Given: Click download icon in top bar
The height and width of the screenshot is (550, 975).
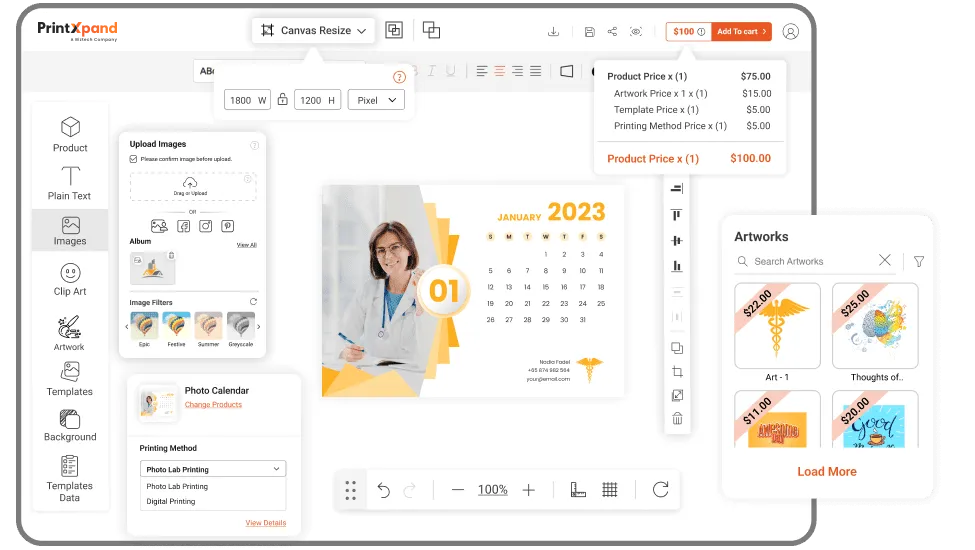Looking at the screenshot, I should (x=553, y=32).
